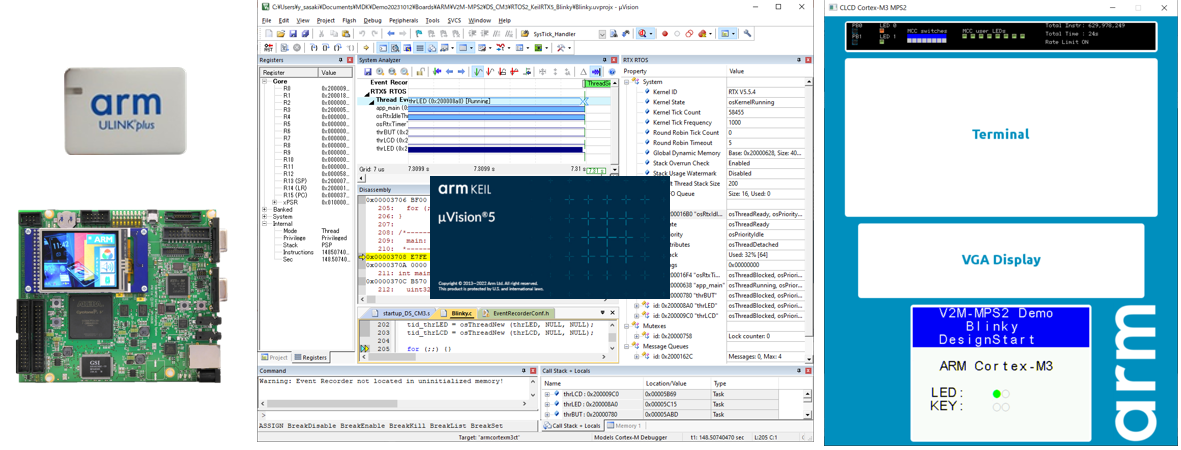Image resolution: width=1181 pixels, height=450 pixels.
Task: Click the Open file folder icon
Action: [x=281, y=34]
